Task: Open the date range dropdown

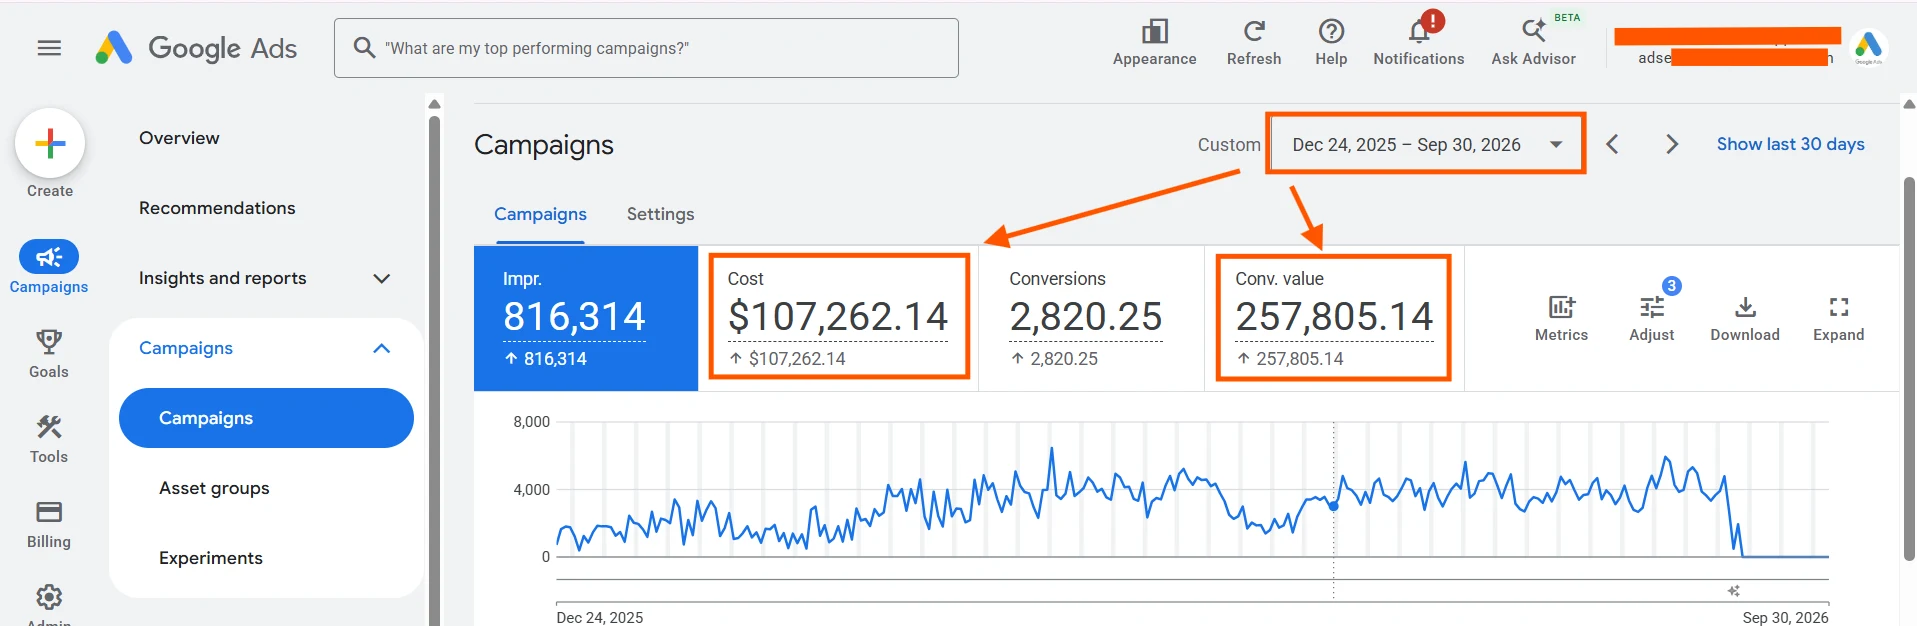Action: click(x=1426, y=144)
